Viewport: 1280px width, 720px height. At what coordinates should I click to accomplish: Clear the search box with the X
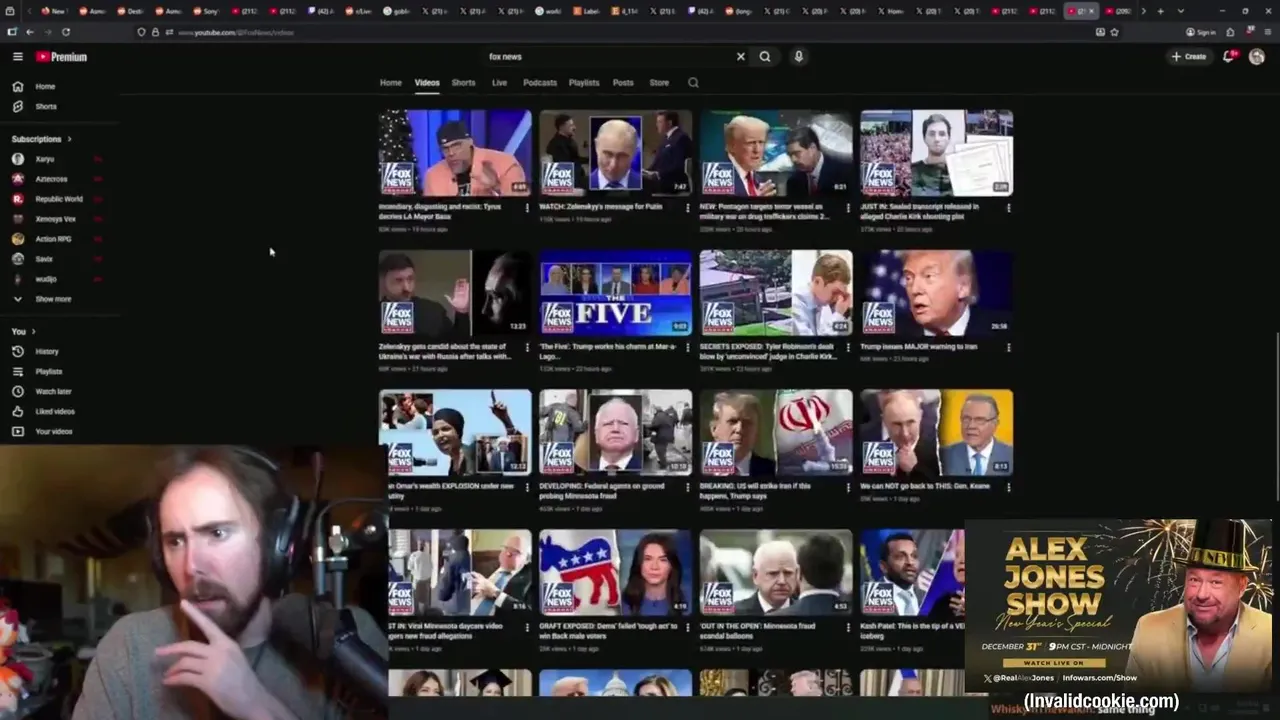pyautogui.click(x=741, y=57)
